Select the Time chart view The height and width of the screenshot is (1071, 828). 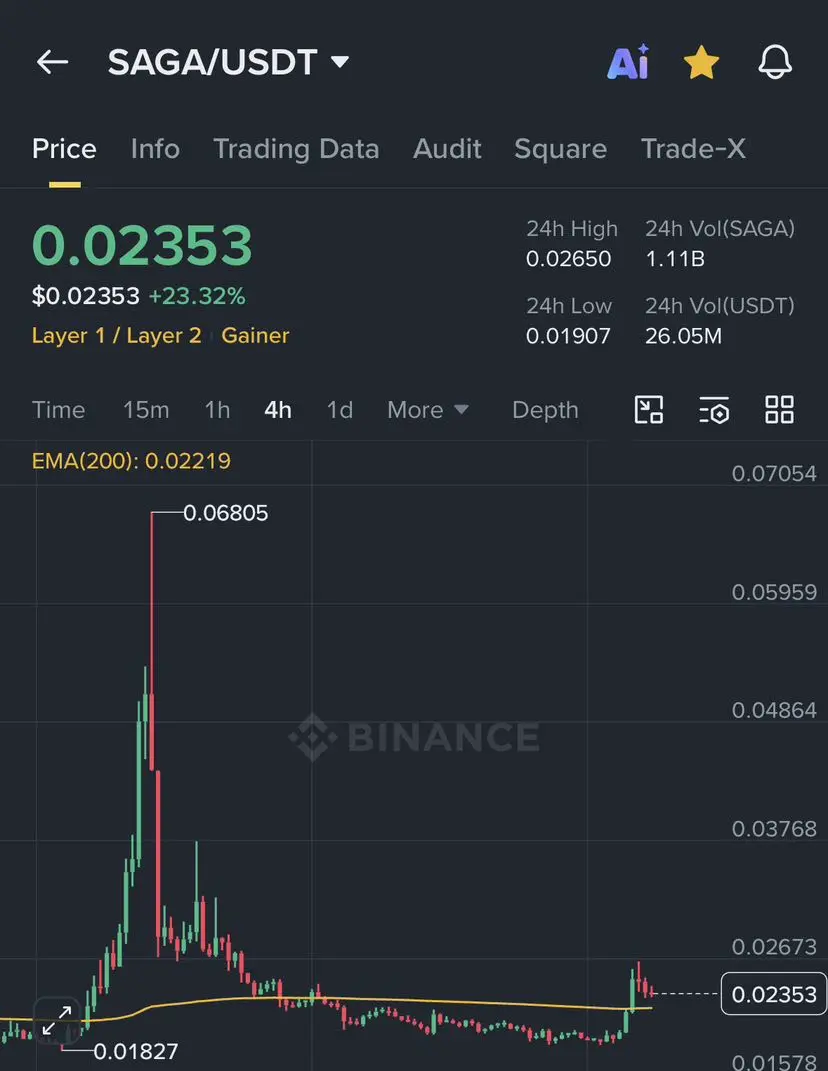tap(59, 410)
